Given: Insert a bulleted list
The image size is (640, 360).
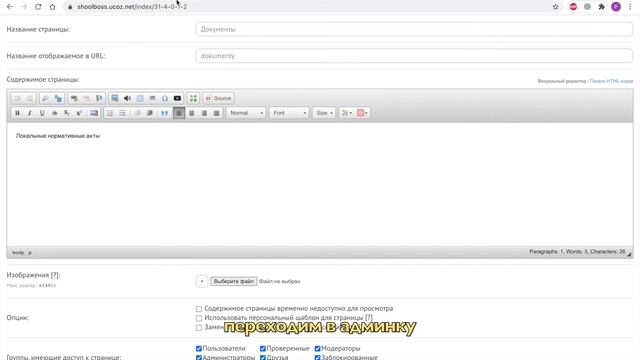Looking at the screenshot, I should pos(122,113).
